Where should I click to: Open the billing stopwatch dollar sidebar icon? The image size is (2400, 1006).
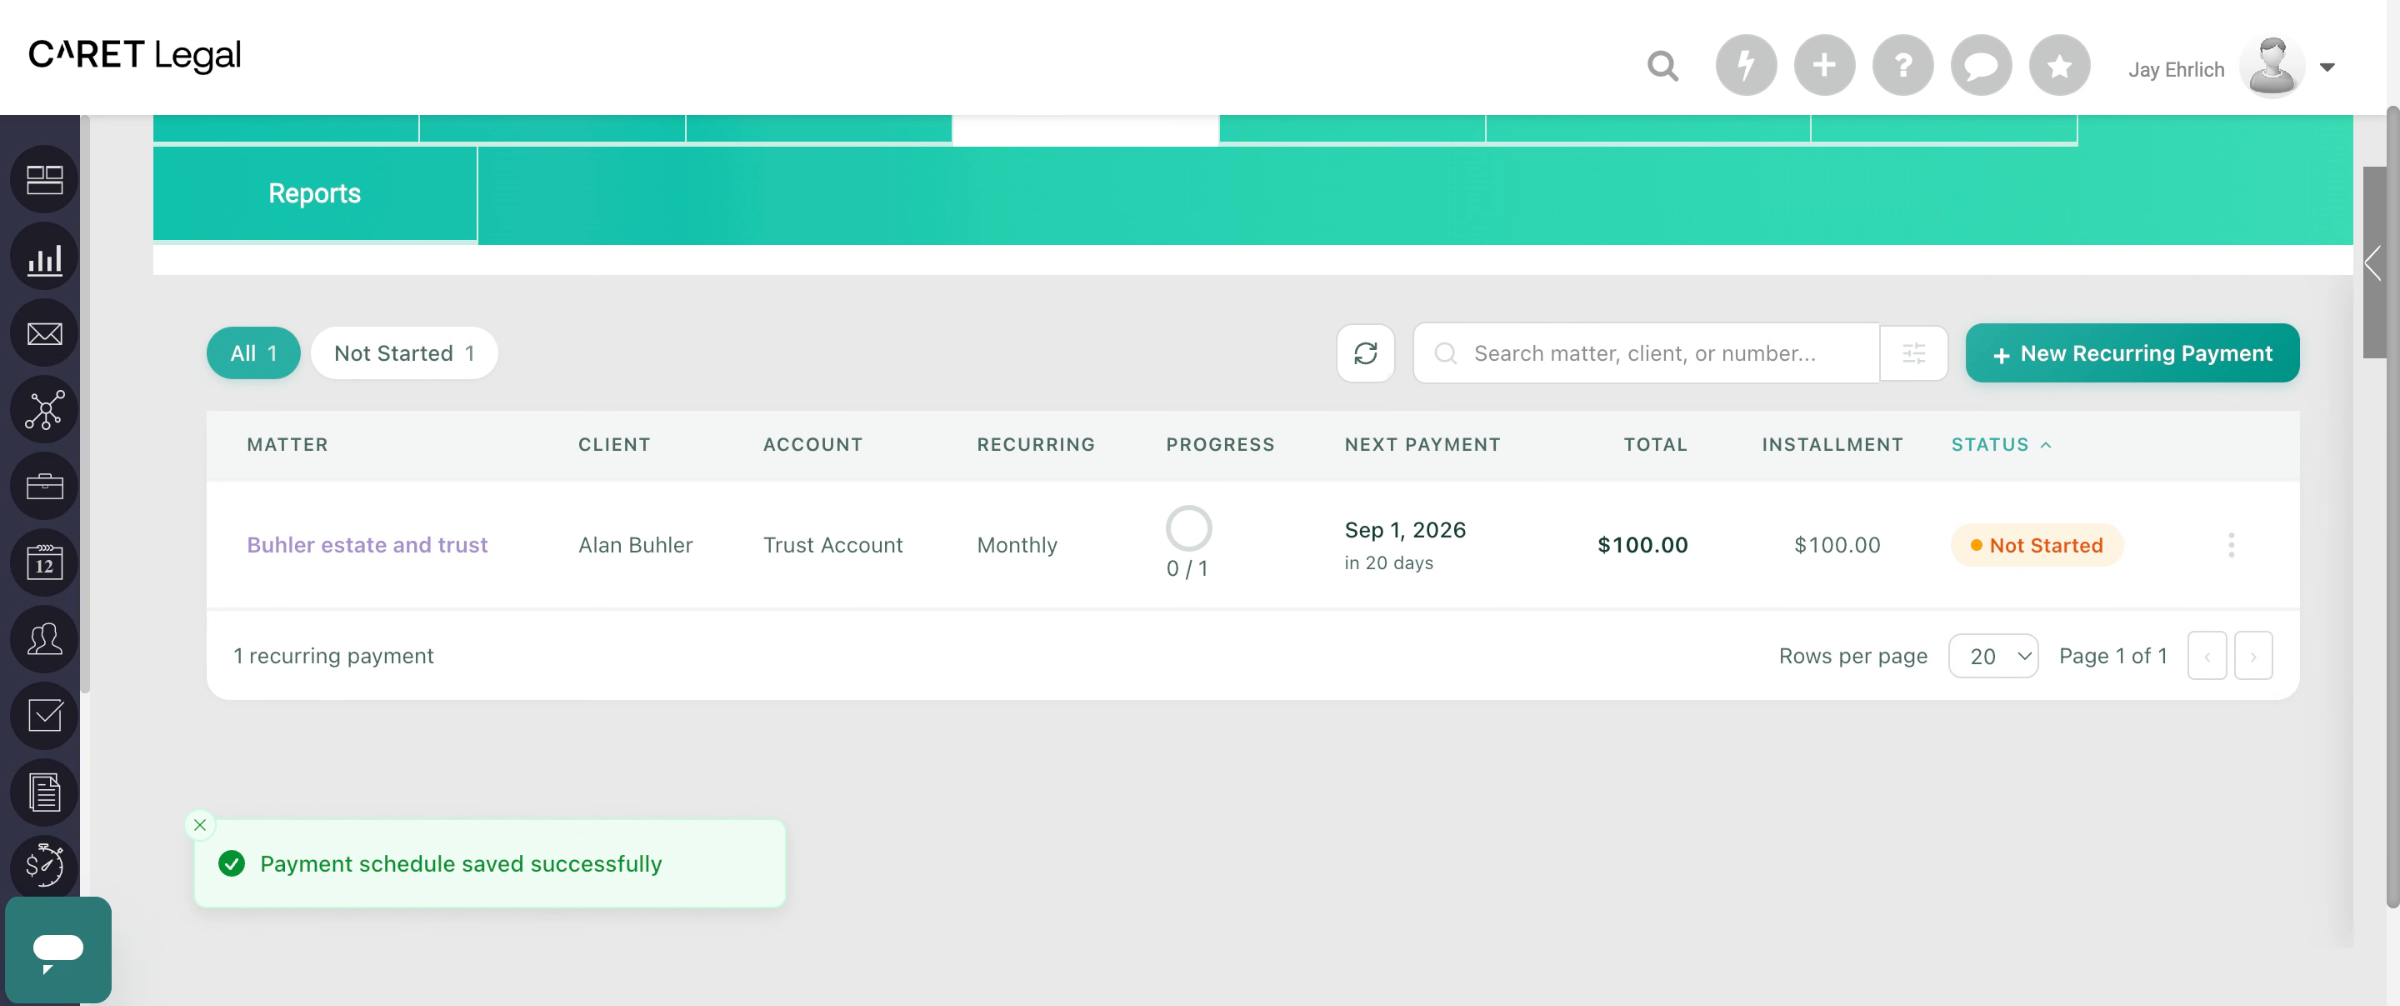click(x=44, y=866)
